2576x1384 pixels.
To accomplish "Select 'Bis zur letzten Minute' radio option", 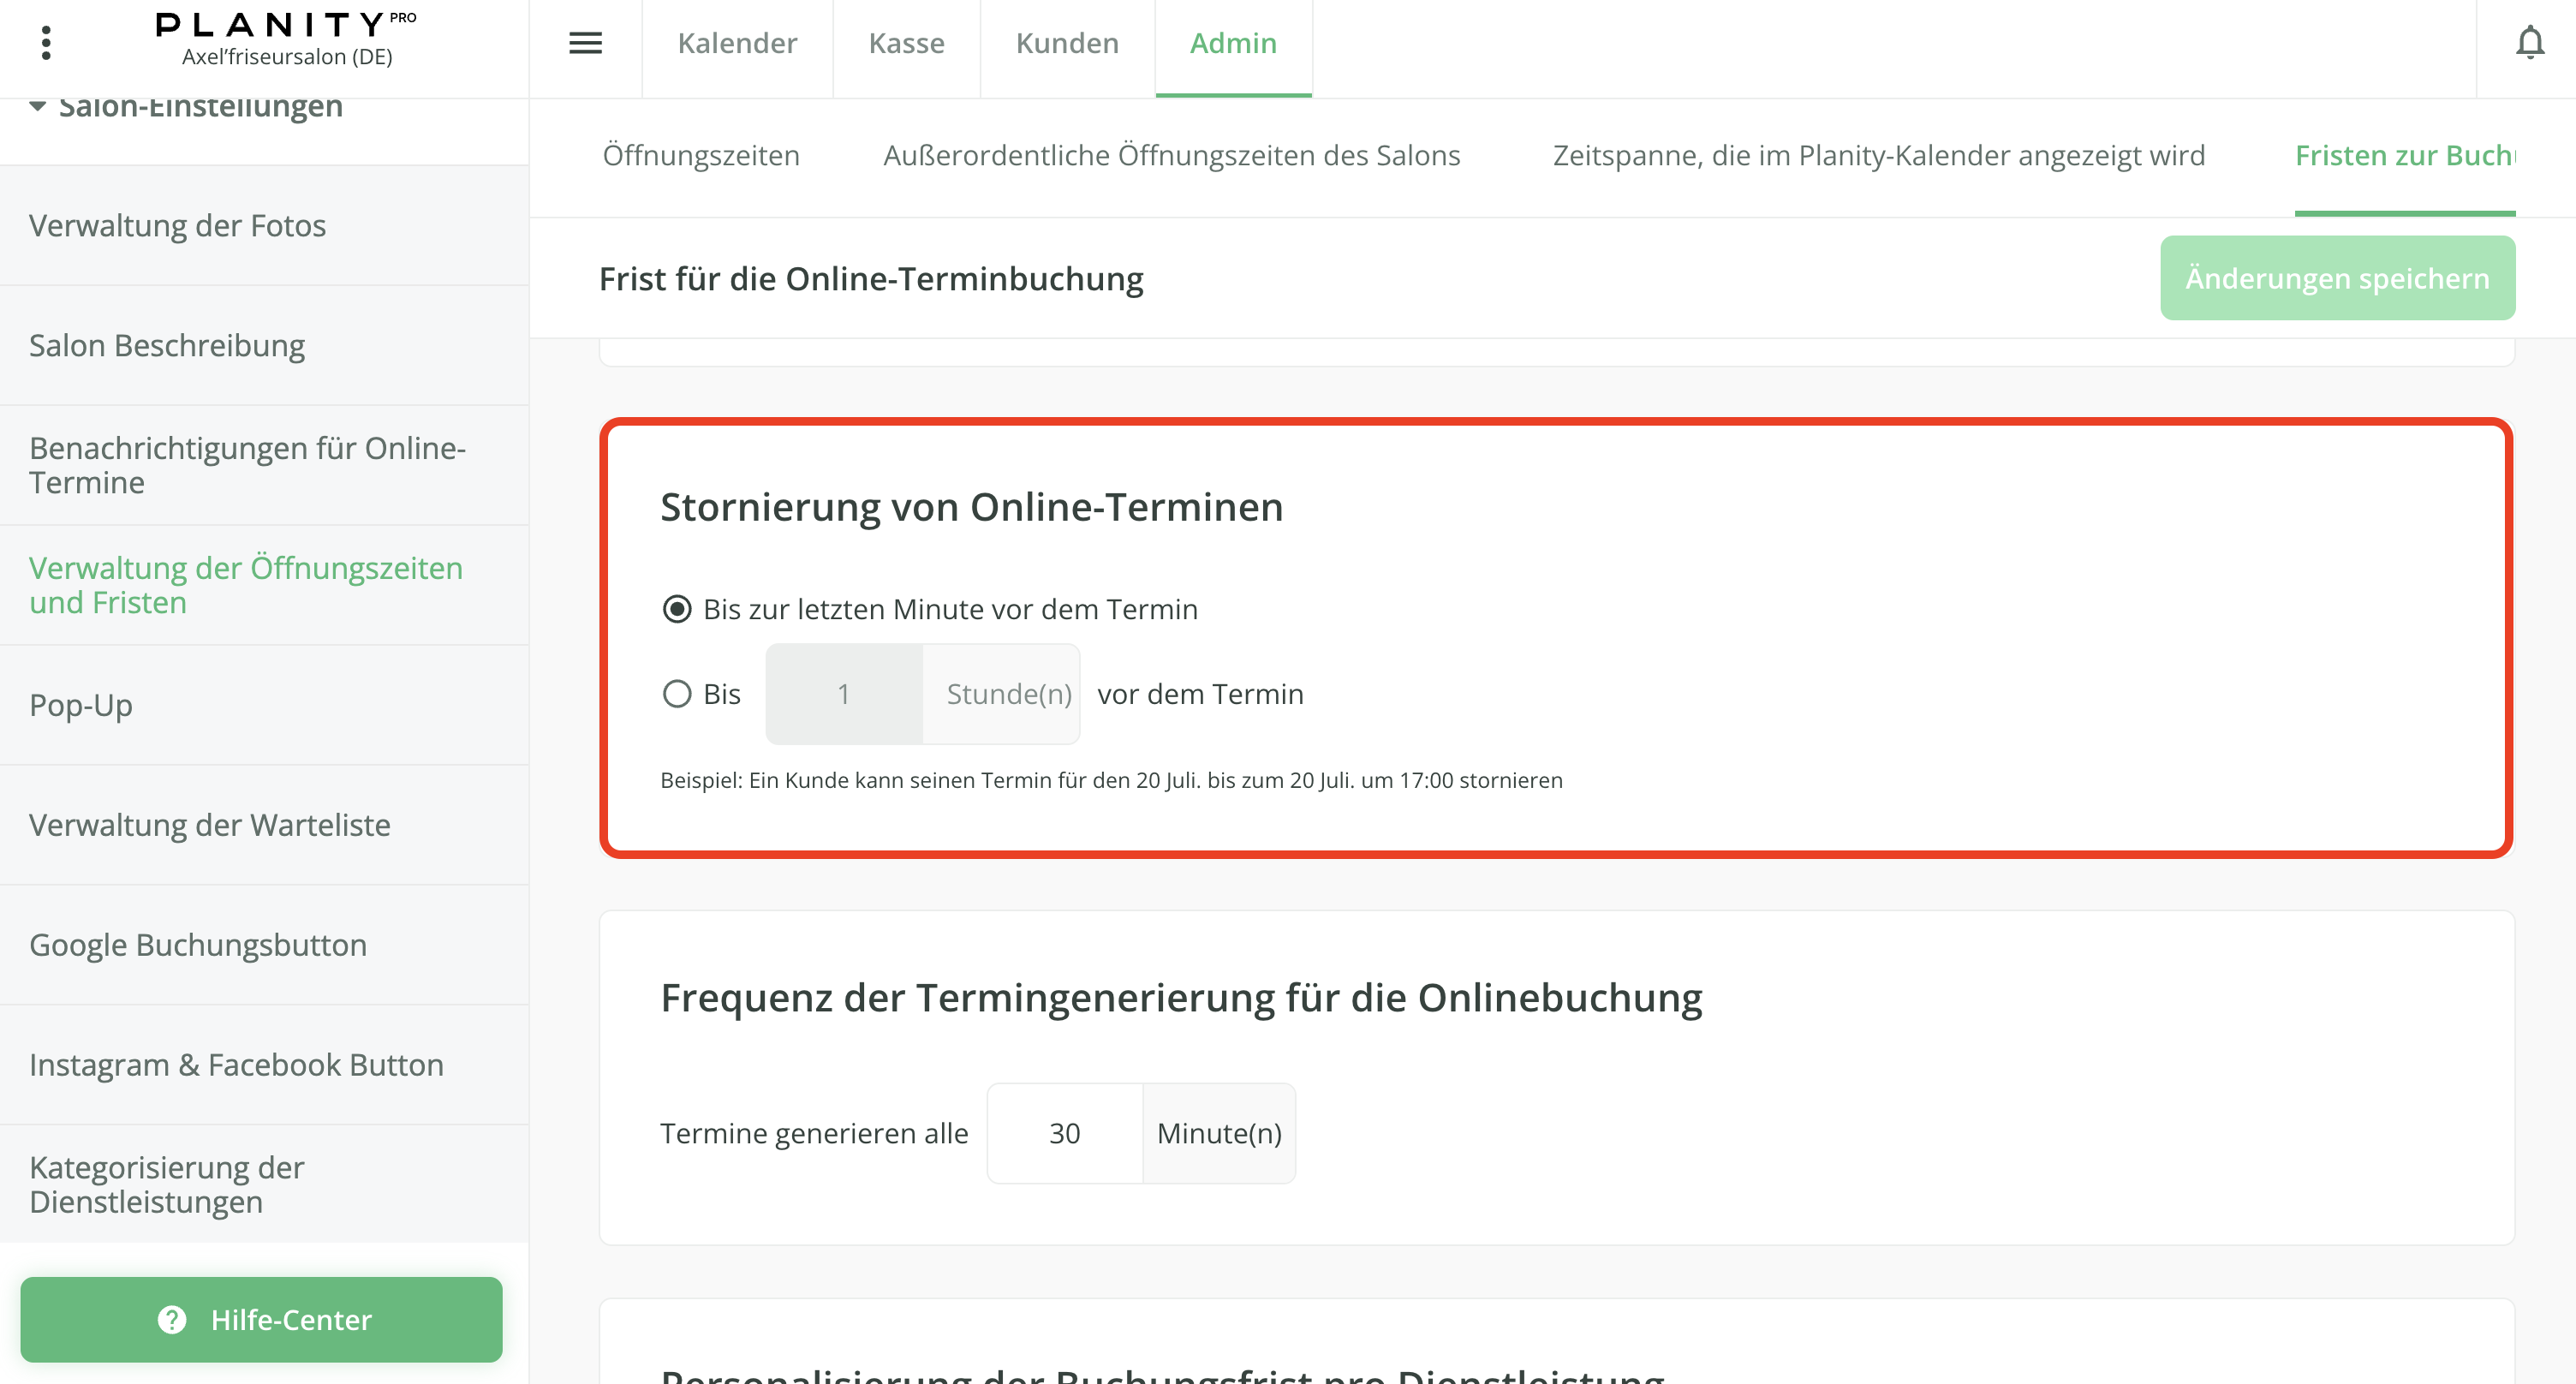I will click(677, 609).
